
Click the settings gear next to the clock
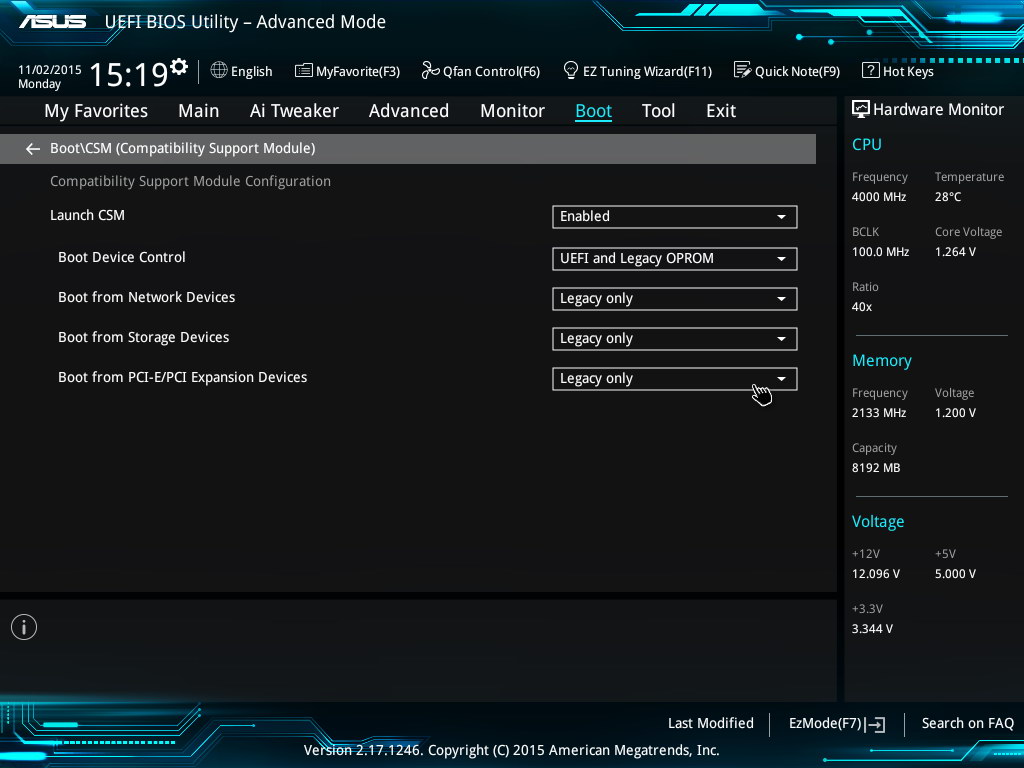tap(179, 68)
